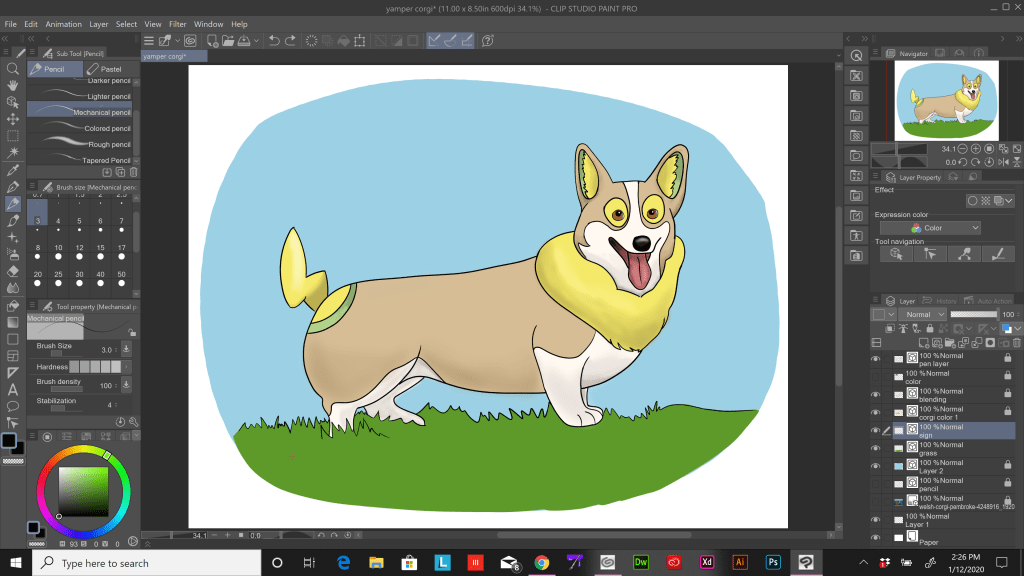This screenshot has width=1024, height=576.
Task: Select the Text tool
Action: pos(12,390)
